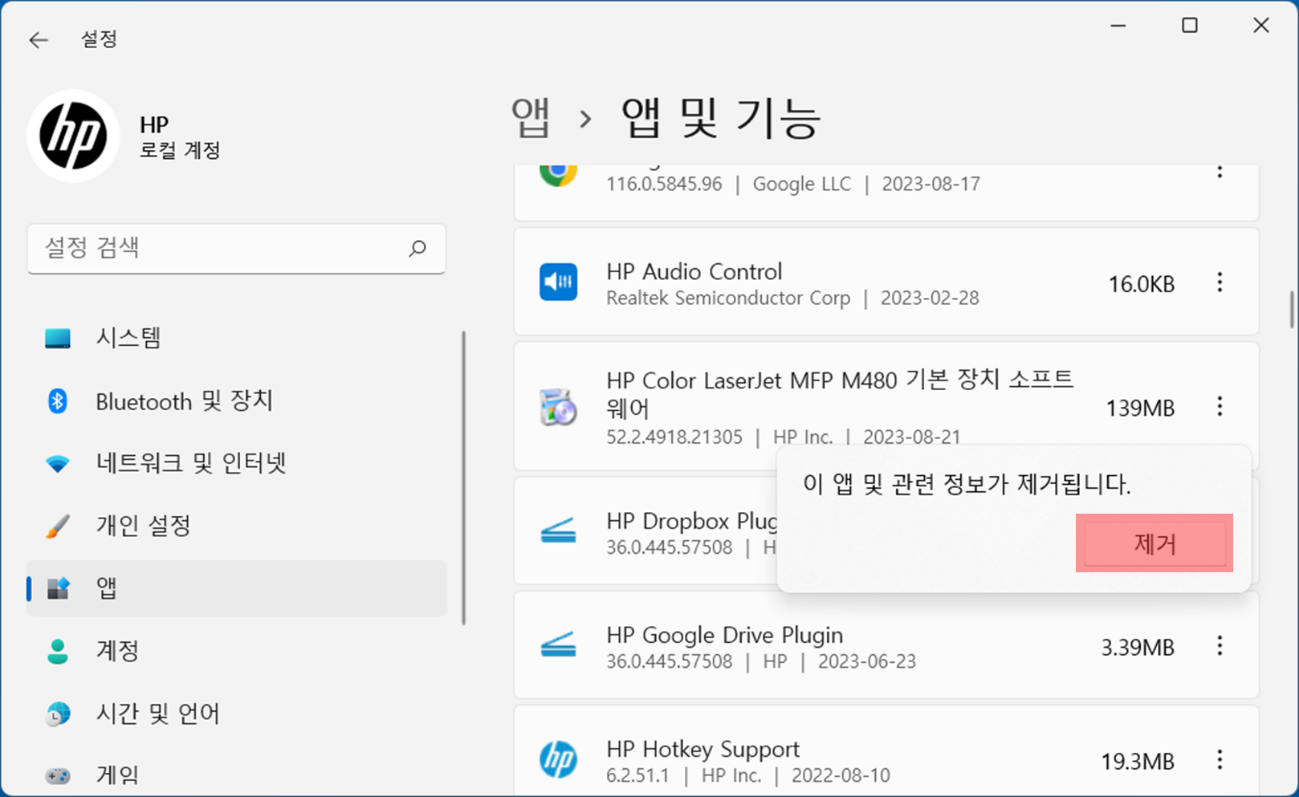Open 게임 settings
The height and width of the screenshot is (797, 1299).
236,775
